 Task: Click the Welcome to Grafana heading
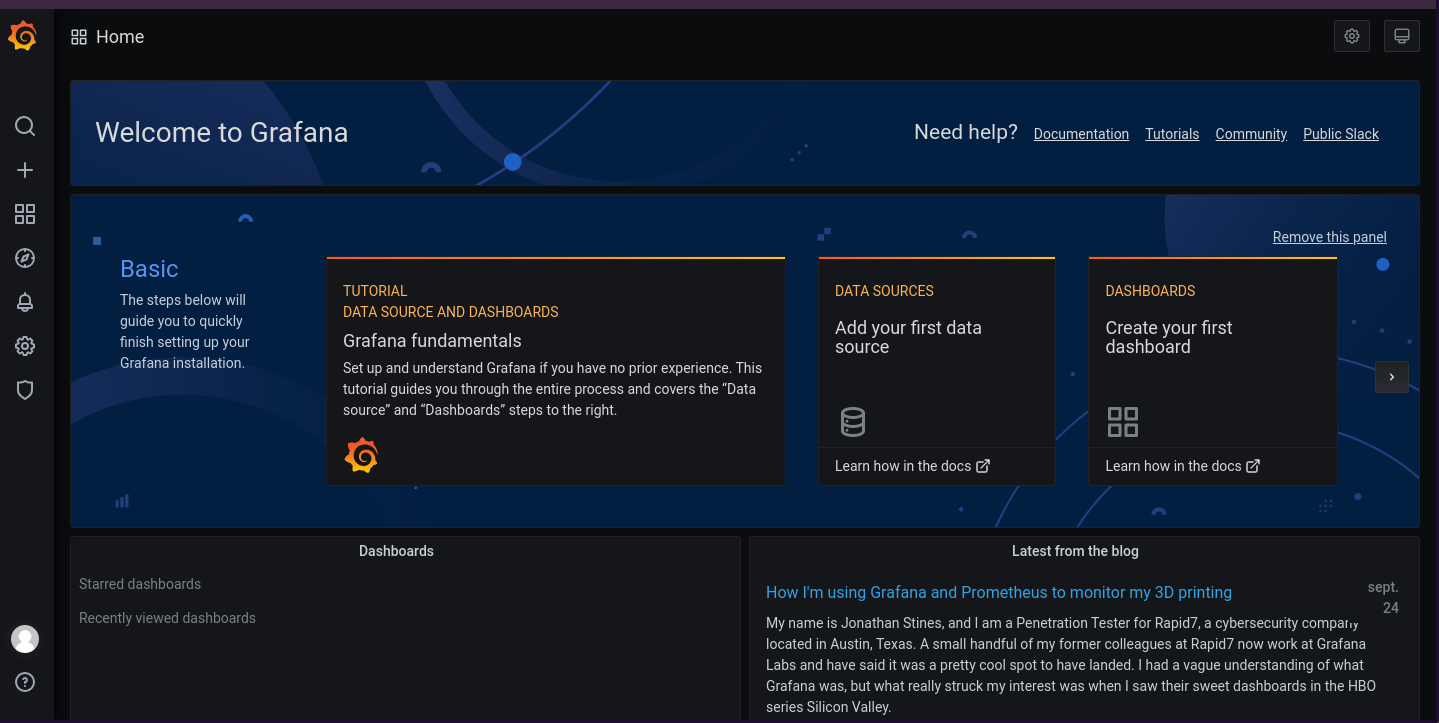[x=222, y=133]
